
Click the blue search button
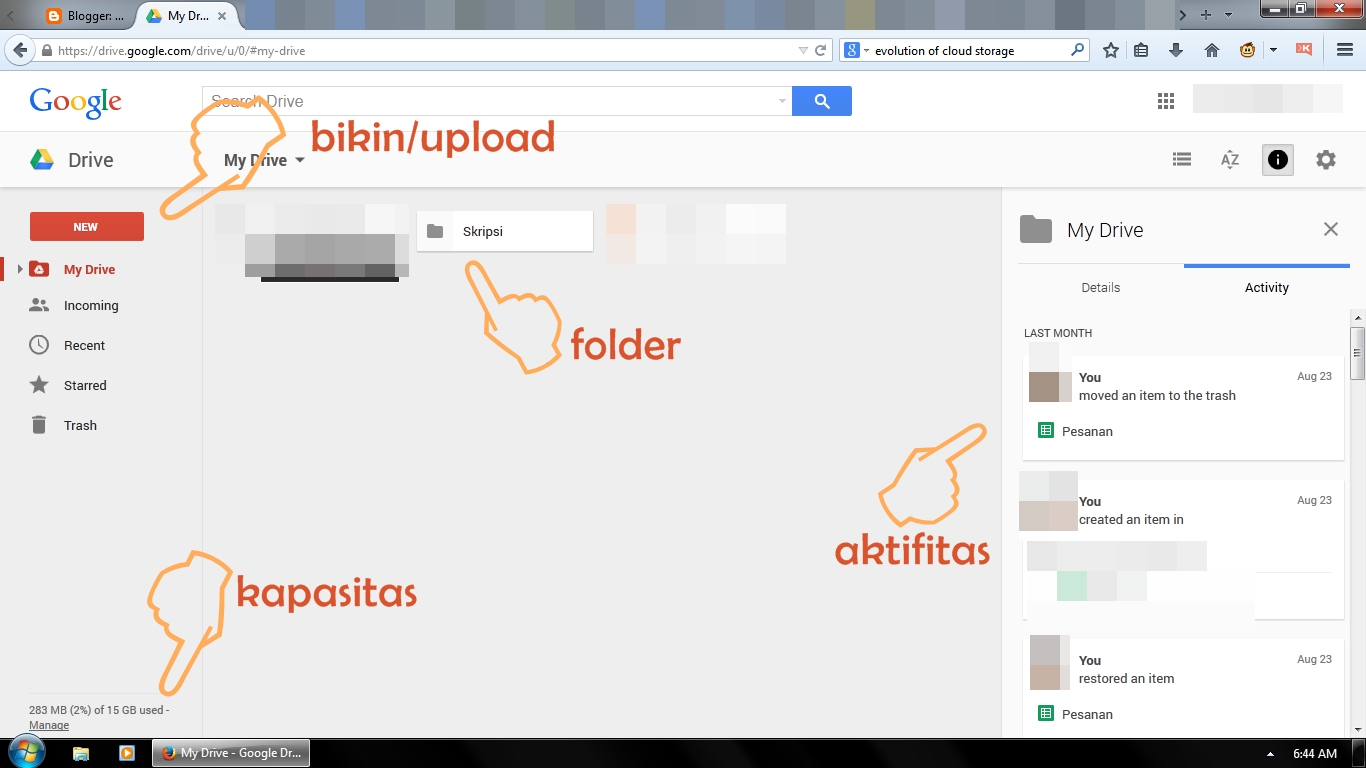[x=822, y=101]
